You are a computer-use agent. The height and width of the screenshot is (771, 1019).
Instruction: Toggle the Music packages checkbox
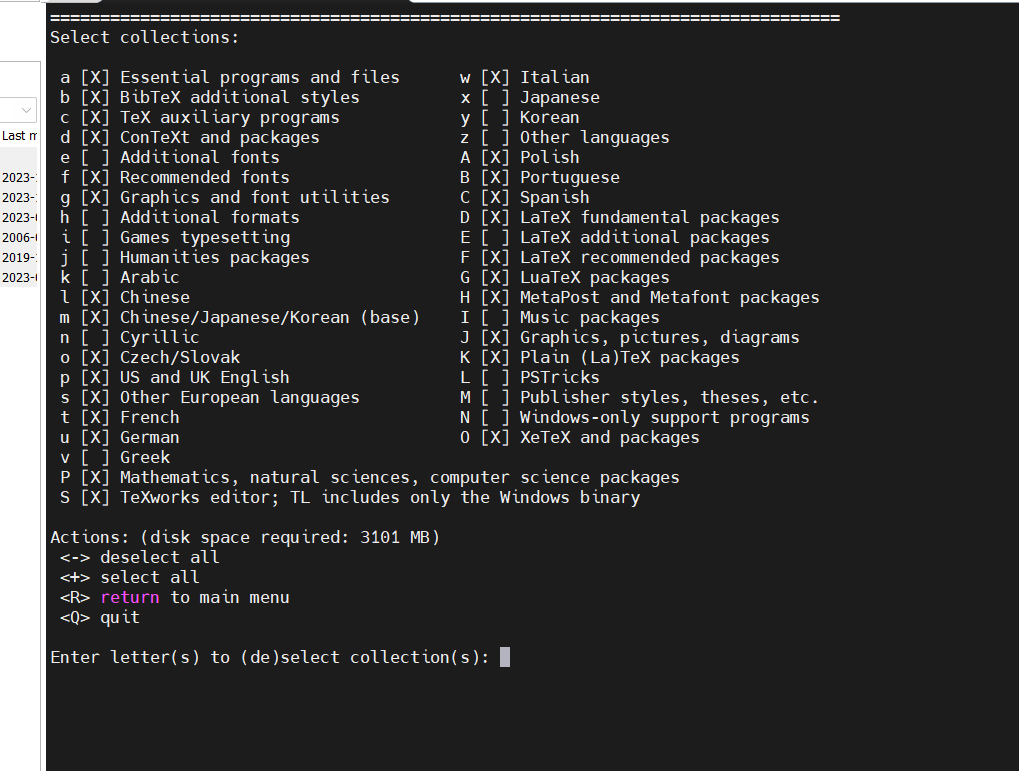(x=495, y=317)
